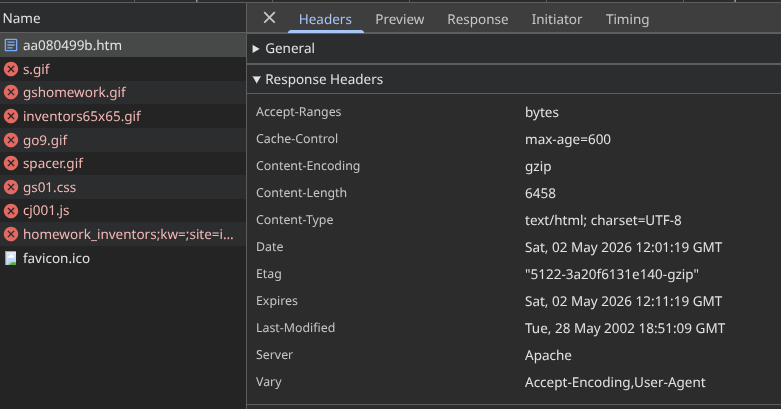Viewport: 781px width, 409px height.
Task: Click the 6458 content length value
Action: (540, 193)
